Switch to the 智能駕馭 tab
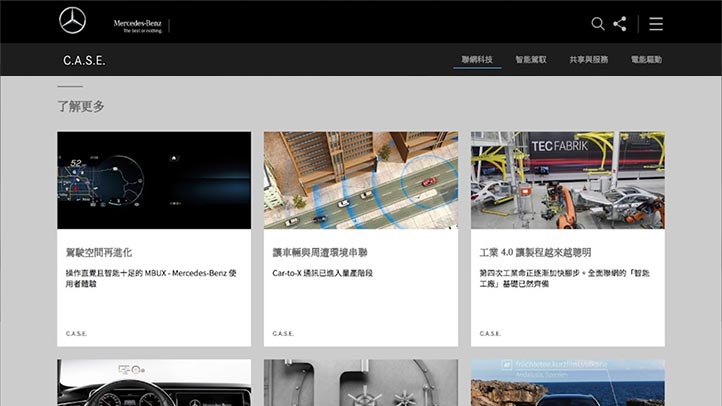722x406 pixels. [531, 60]
